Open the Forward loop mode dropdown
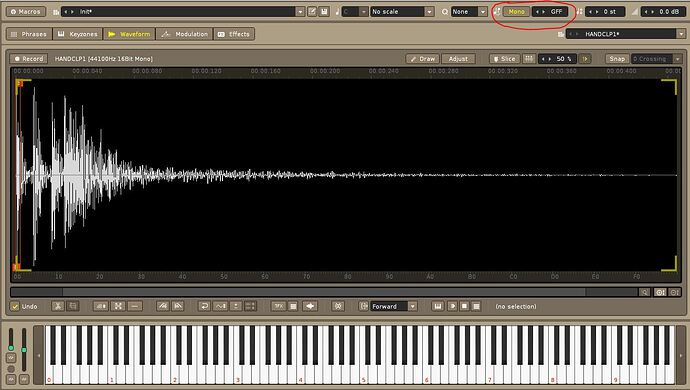 [412, 306]
